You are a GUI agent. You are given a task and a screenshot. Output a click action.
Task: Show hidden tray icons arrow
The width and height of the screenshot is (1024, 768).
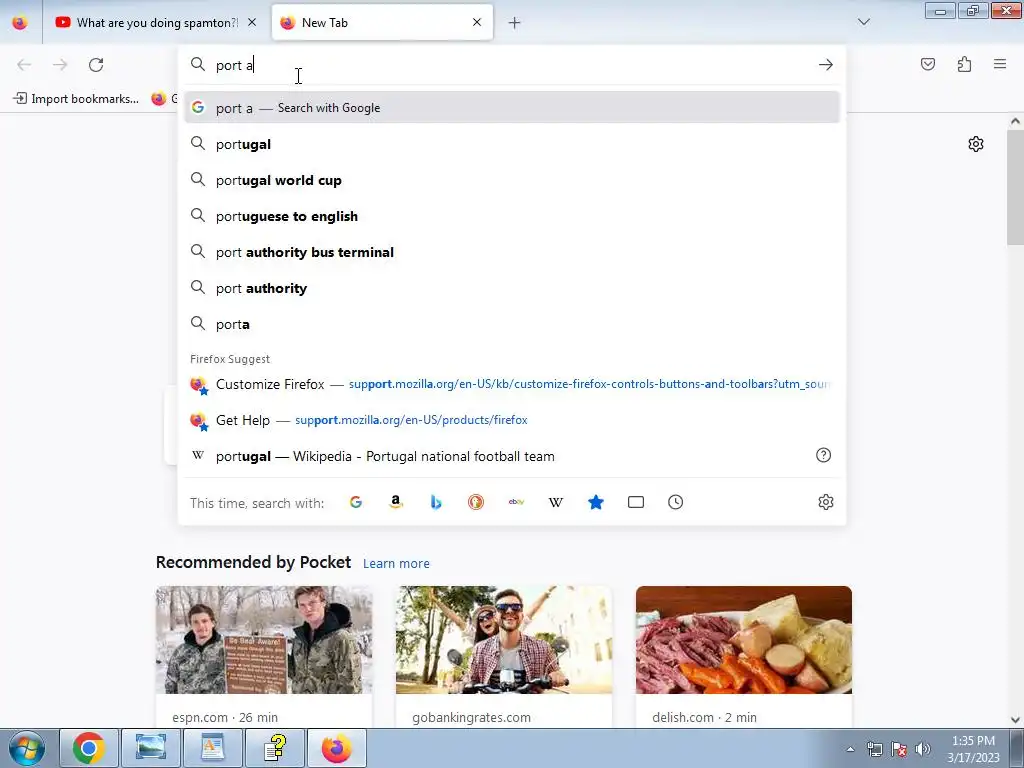pos(850,749)
